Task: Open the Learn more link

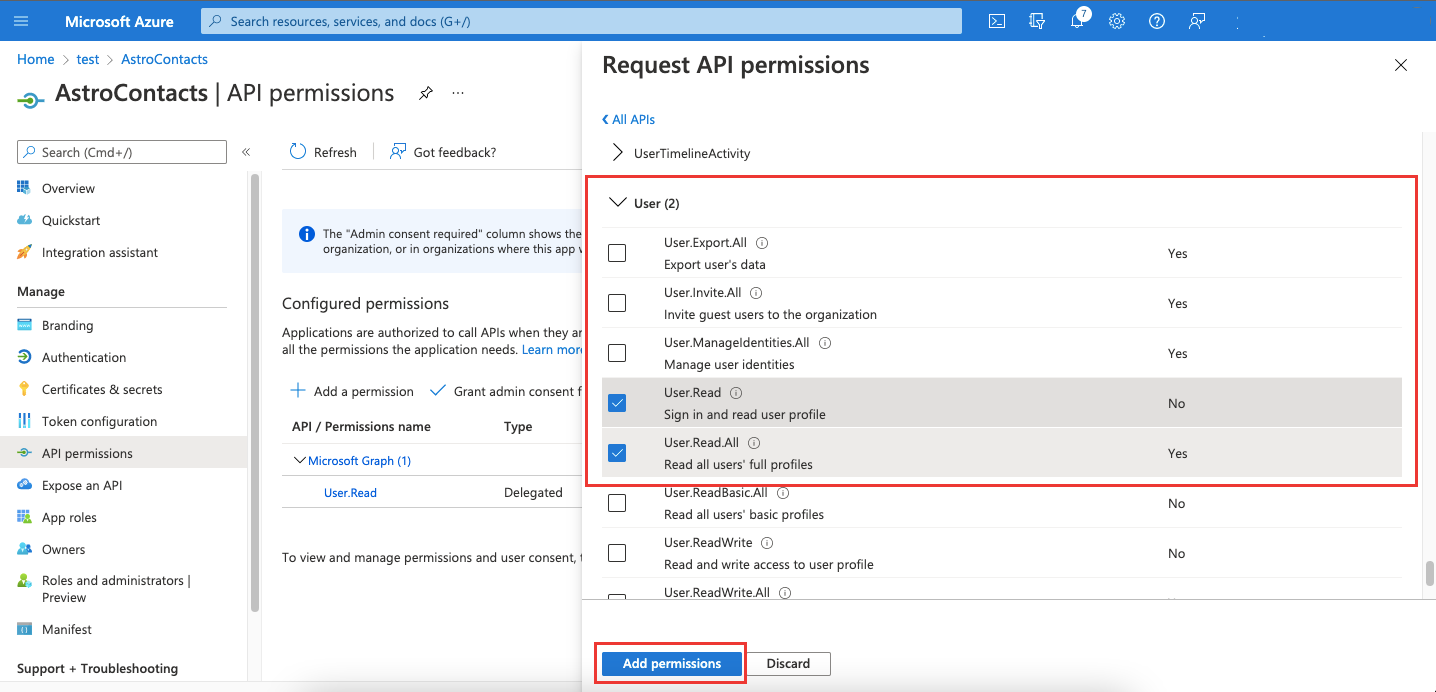Action: (x=552, y=350)
